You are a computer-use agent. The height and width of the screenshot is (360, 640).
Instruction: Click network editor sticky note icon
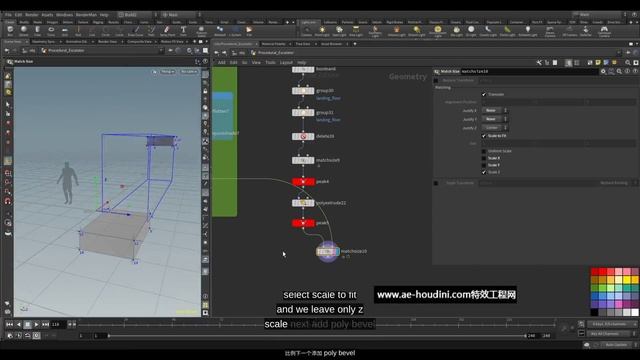click(598, 62)
